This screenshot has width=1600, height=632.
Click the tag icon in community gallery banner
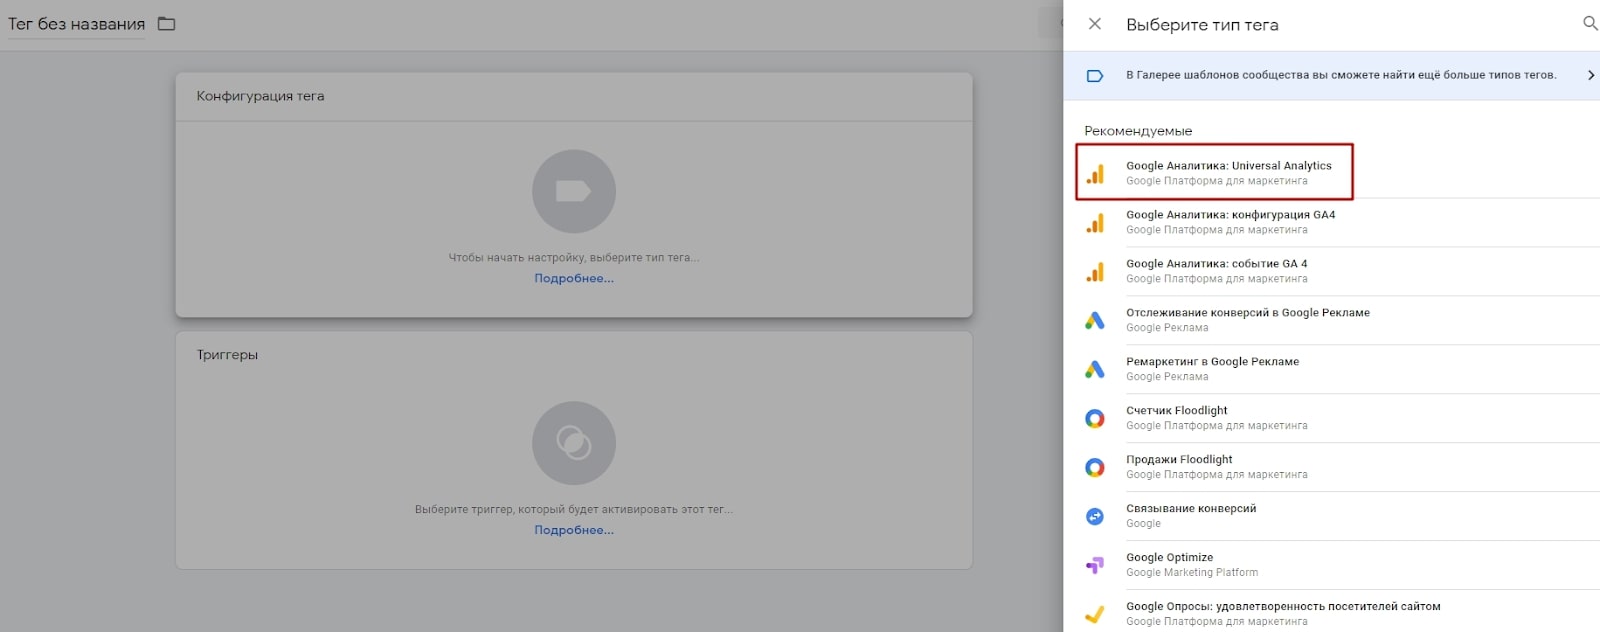tap(1095, 75)
